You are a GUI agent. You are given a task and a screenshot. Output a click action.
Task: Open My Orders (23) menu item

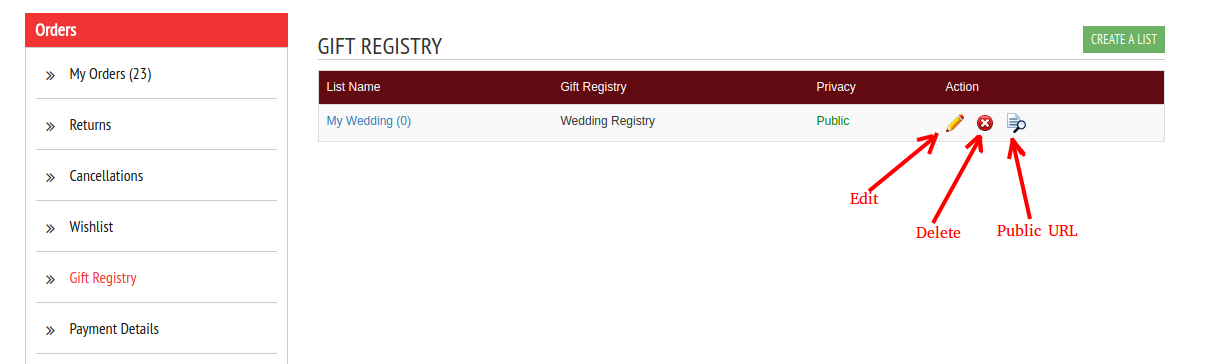tap(110, 74)
